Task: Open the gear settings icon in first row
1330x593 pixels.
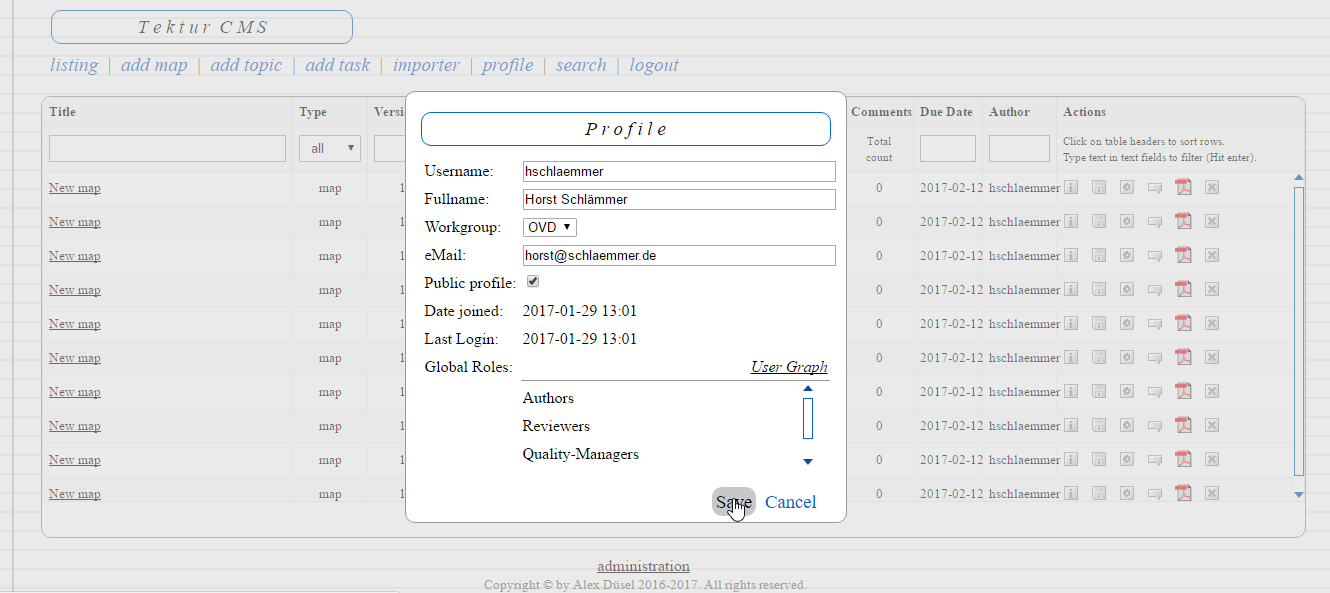Action: 1127,187
